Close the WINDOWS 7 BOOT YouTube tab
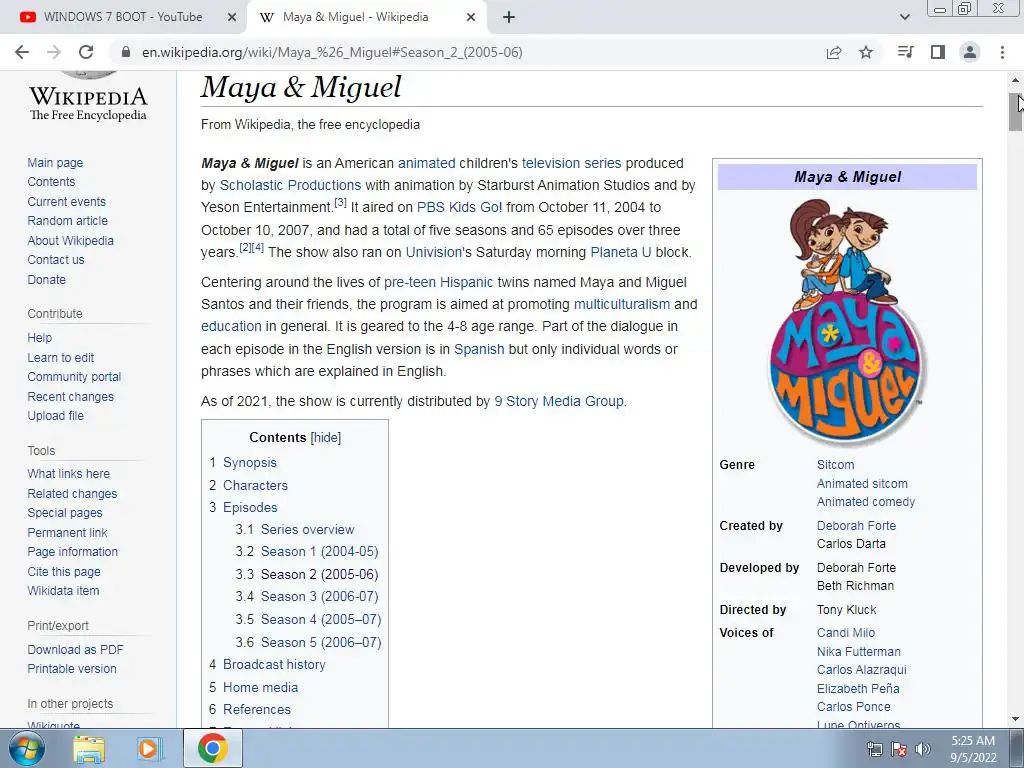Screen dimensions: 1024x768 coord(232,17)
